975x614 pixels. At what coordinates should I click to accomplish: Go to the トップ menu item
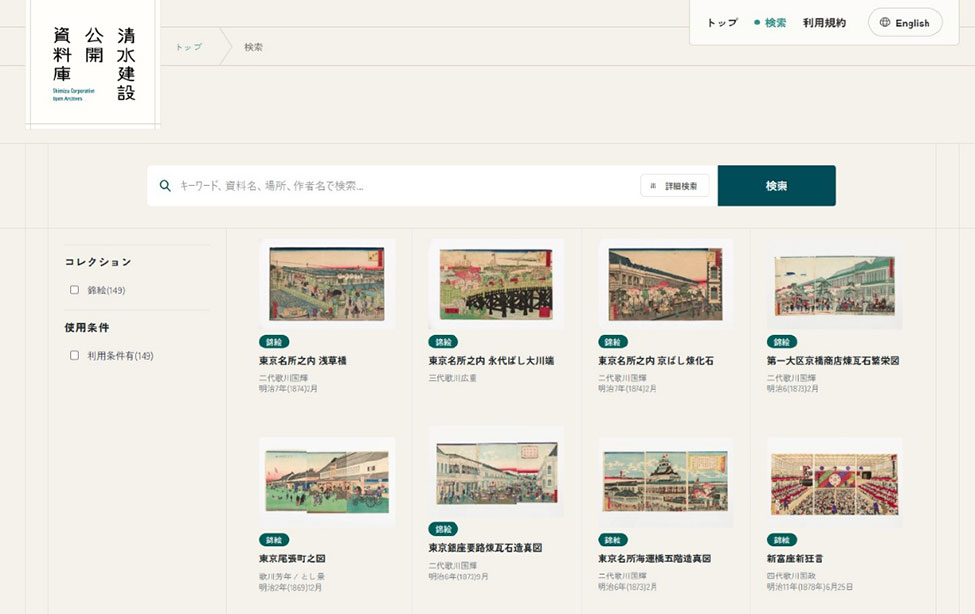722,22
